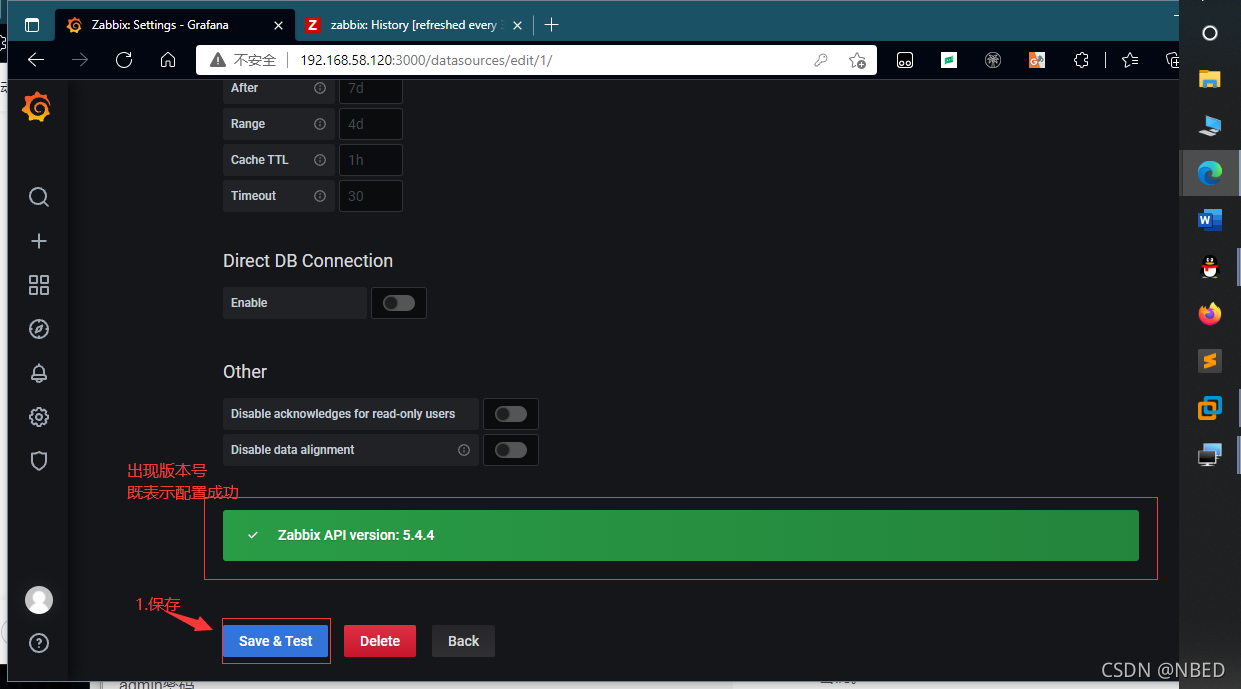
Task: Click the Back button
Action: point(463,641)
